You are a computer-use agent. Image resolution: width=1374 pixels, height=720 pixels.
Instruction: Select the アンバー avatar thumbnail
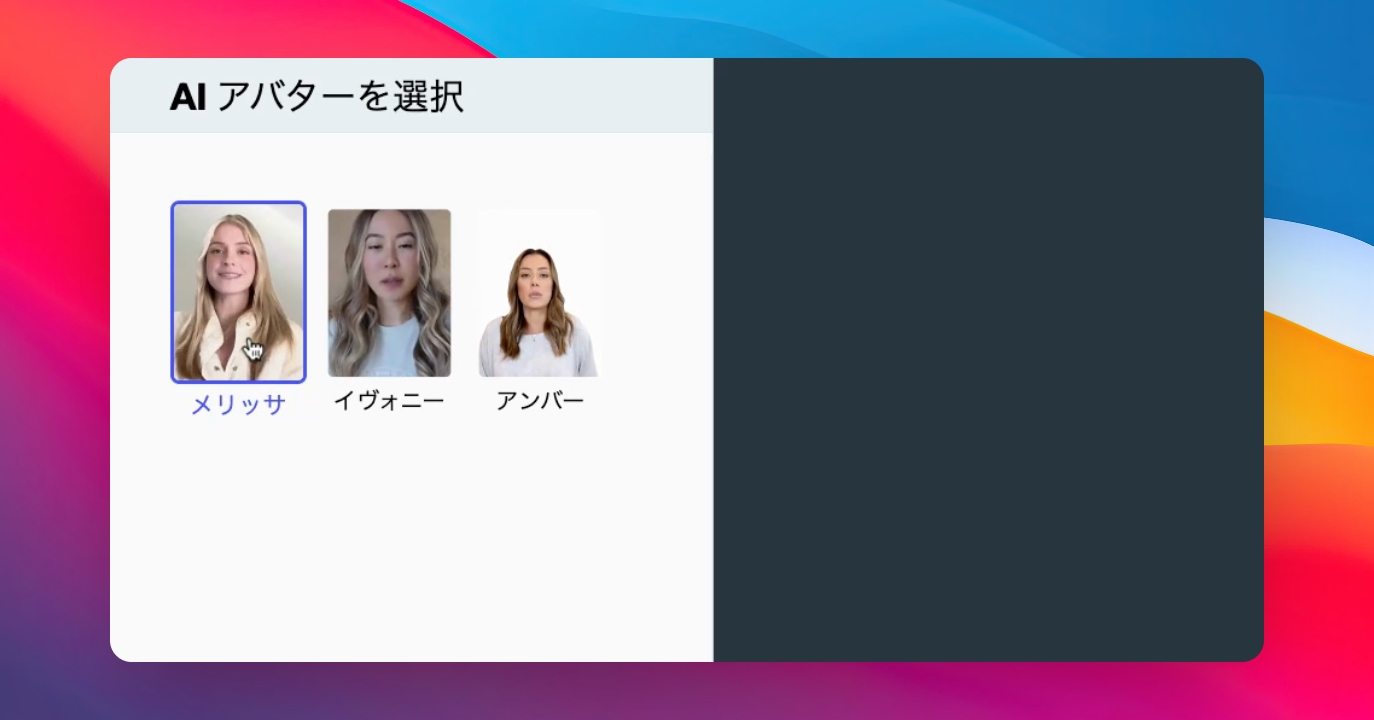[538, 292]
